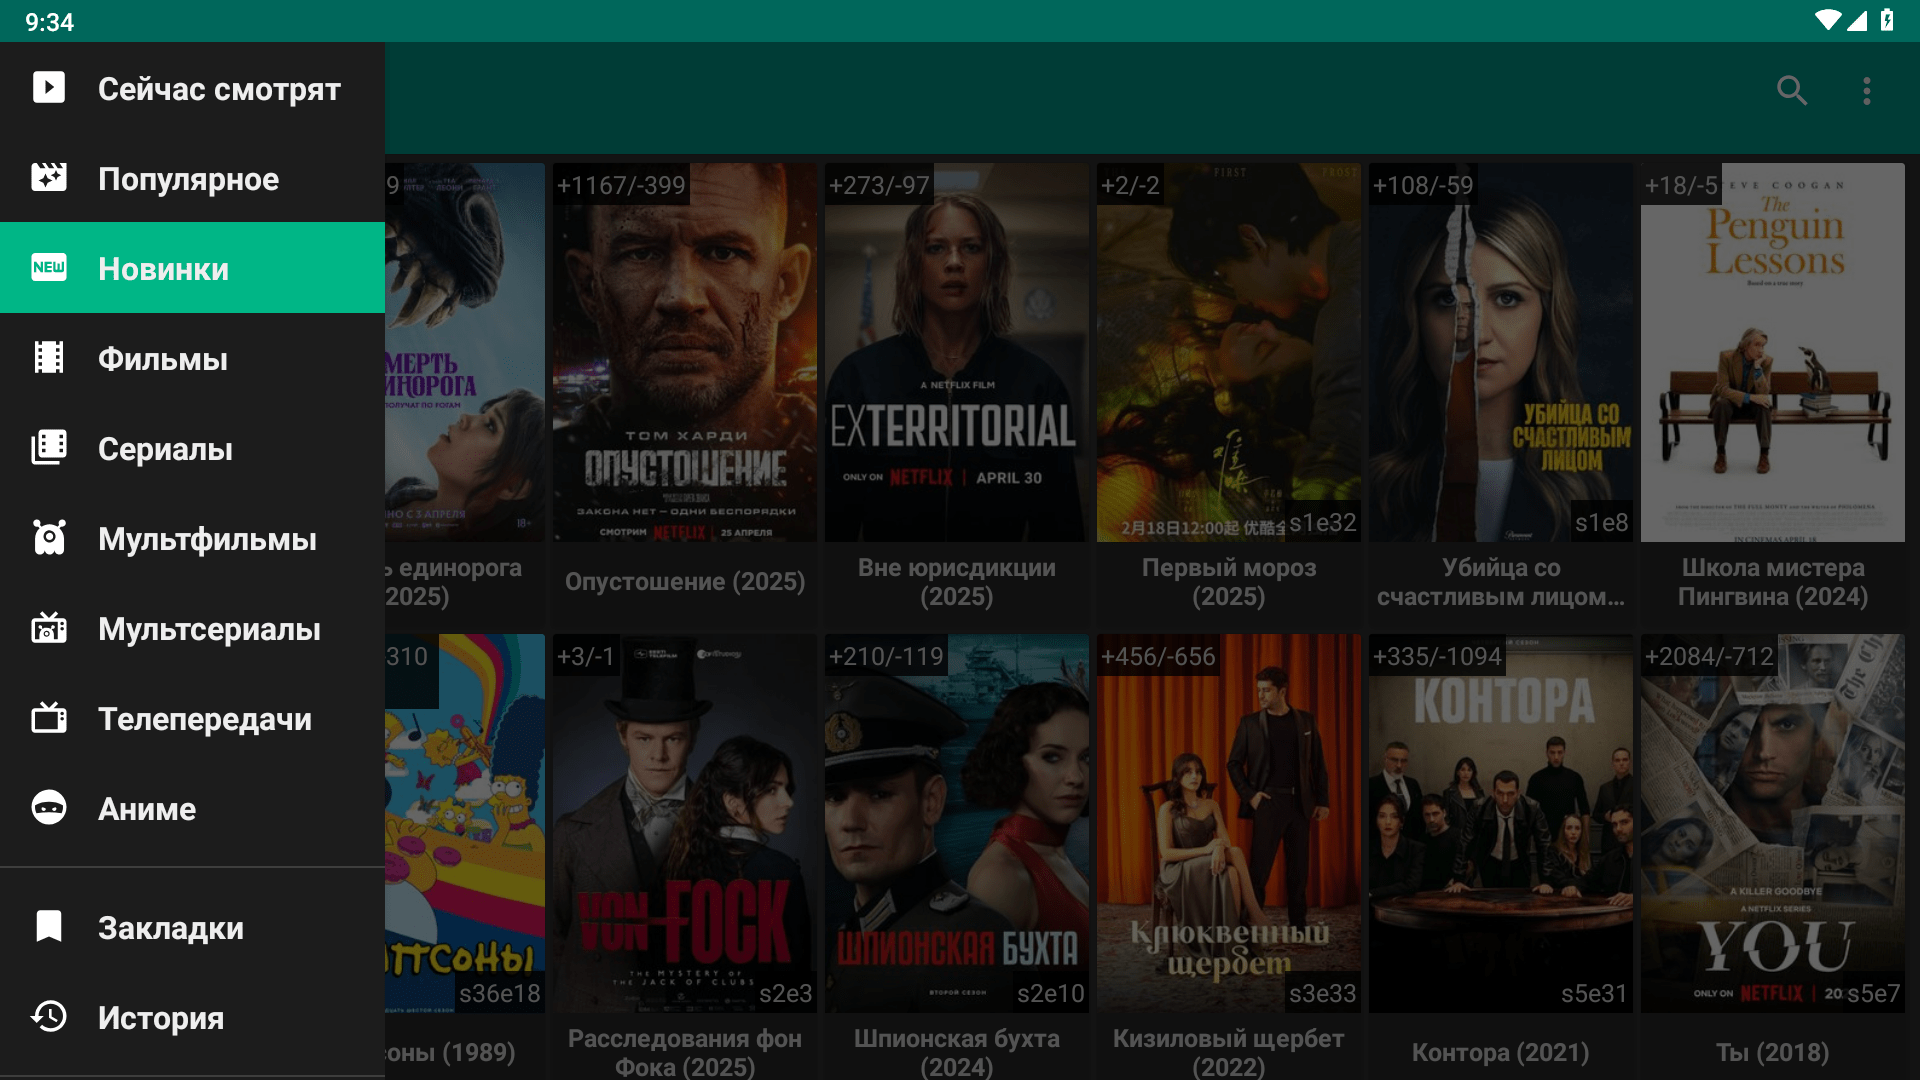This screenshot has width=1920, height=1080.
Task: Open the Сериалы category
Action: (x=192, y=448)
